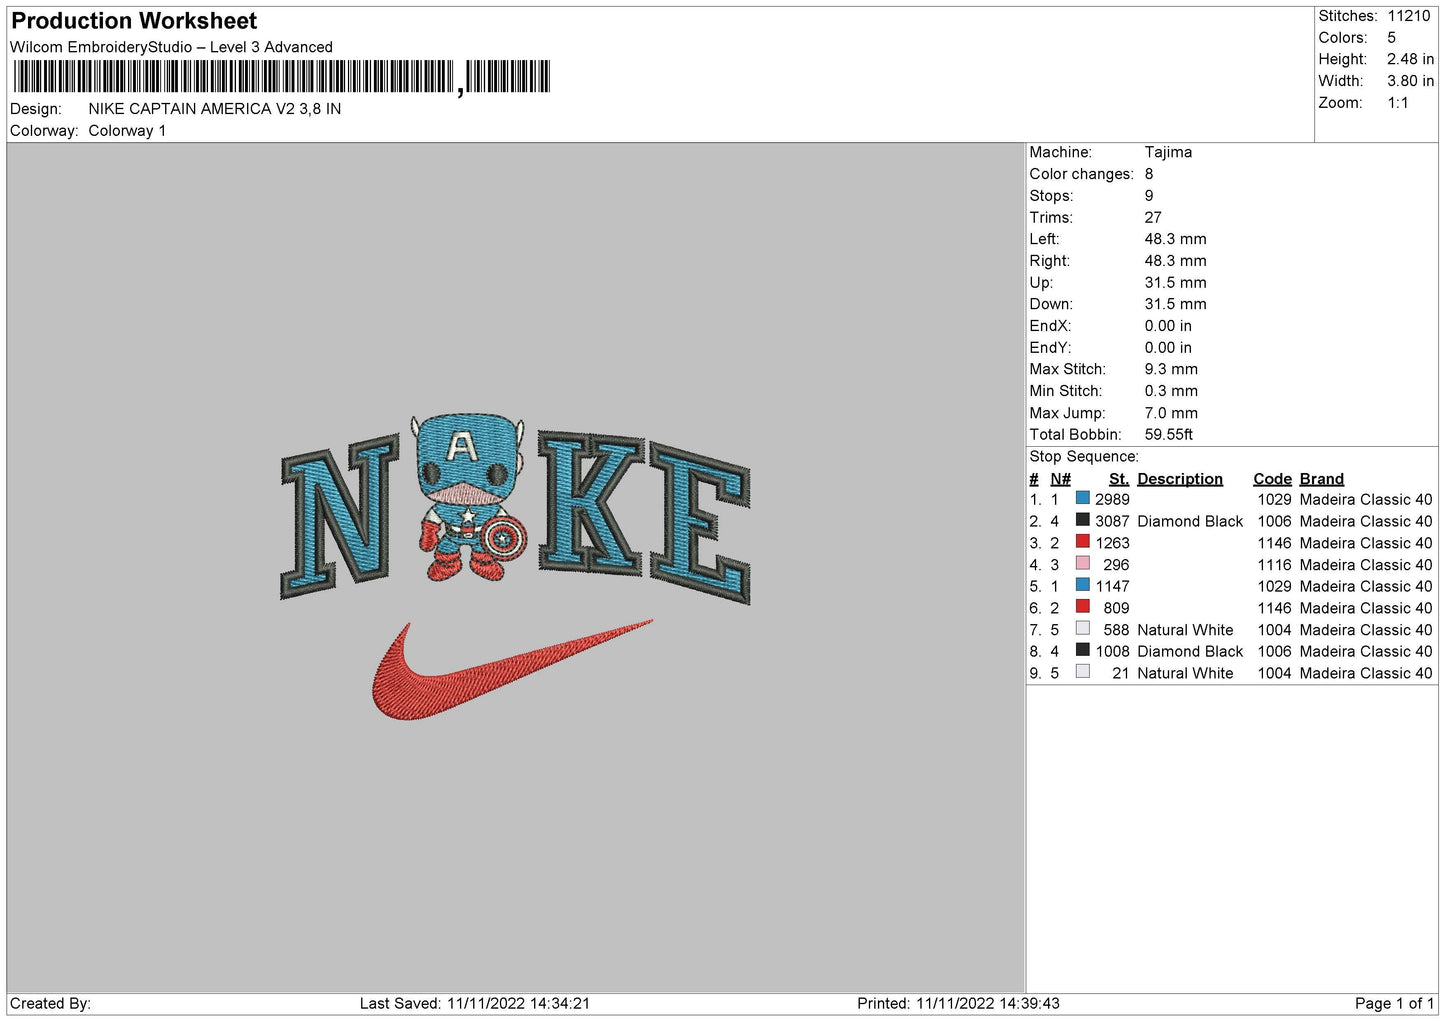Click the EndX value 0.00 in
Viewport: 1445px width, 1021px height.
tap(1168, 326)
